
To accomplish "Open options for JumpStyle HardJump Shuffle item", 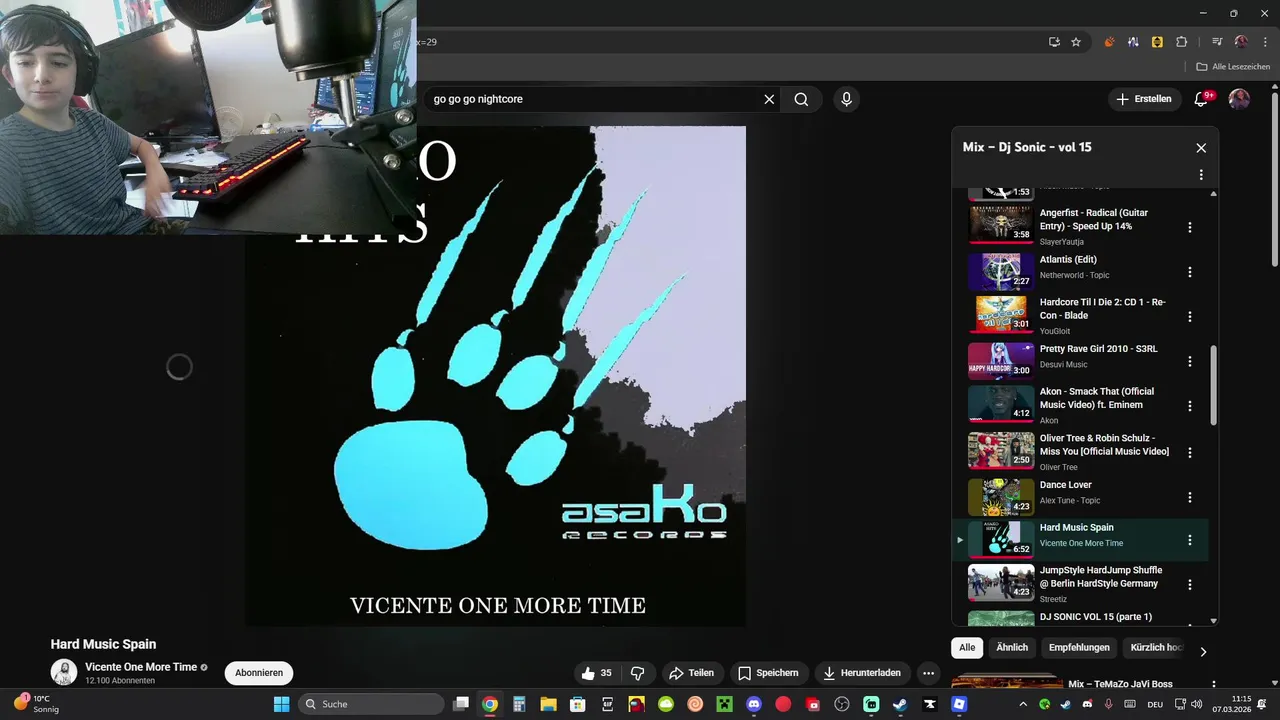I will 1190,584.
